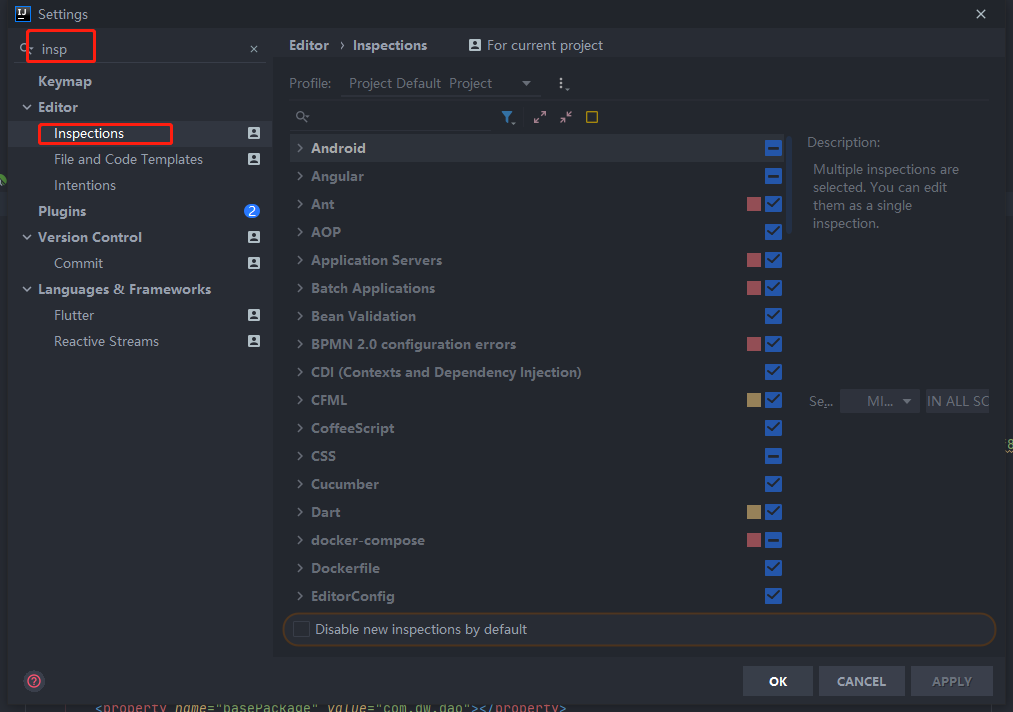Open the Profile dropdown

click(441, 83)
